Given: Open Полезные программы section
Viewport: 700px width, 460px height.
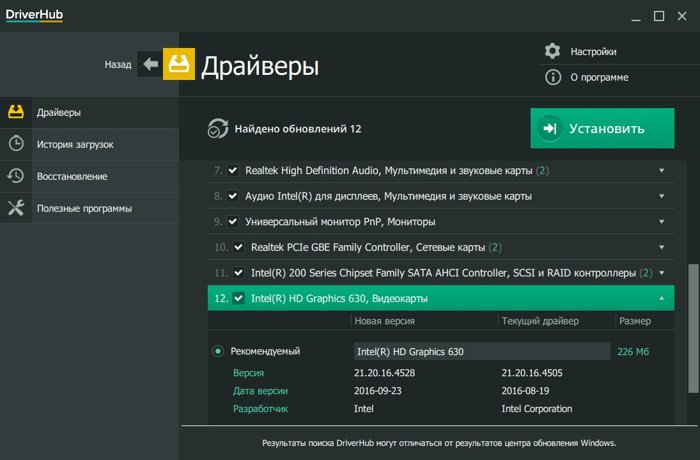Looking at the screenshot, I should tap(89, 208).
